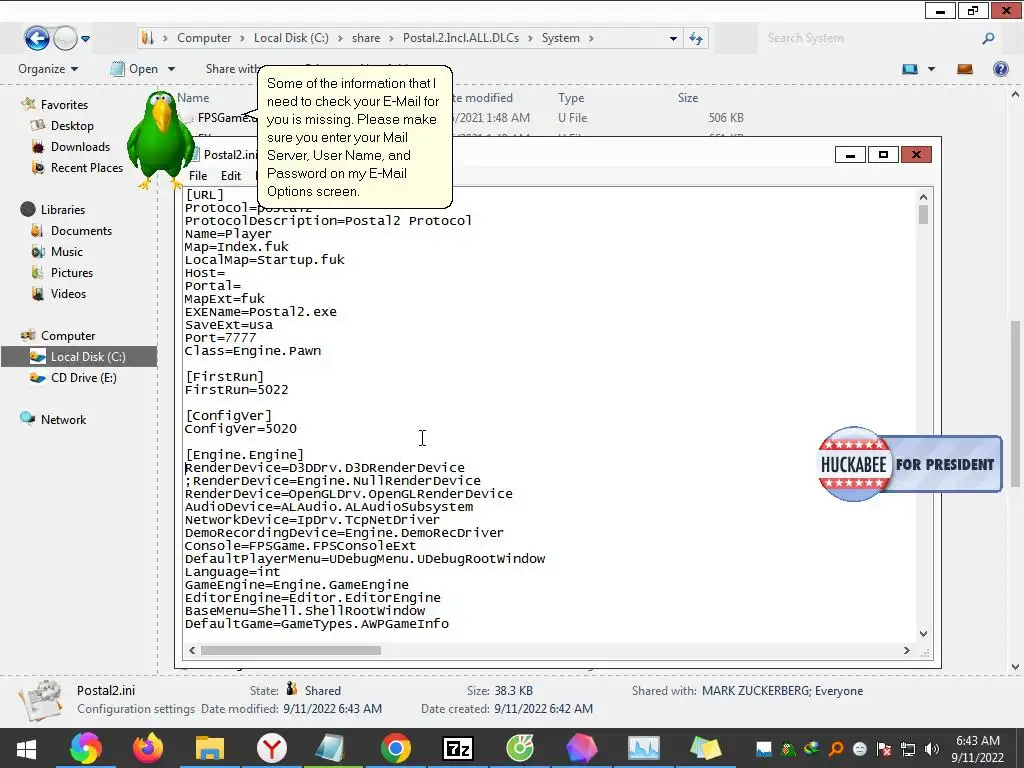Click the Notepad horizontal scrollbar thumb

[291, 650]
